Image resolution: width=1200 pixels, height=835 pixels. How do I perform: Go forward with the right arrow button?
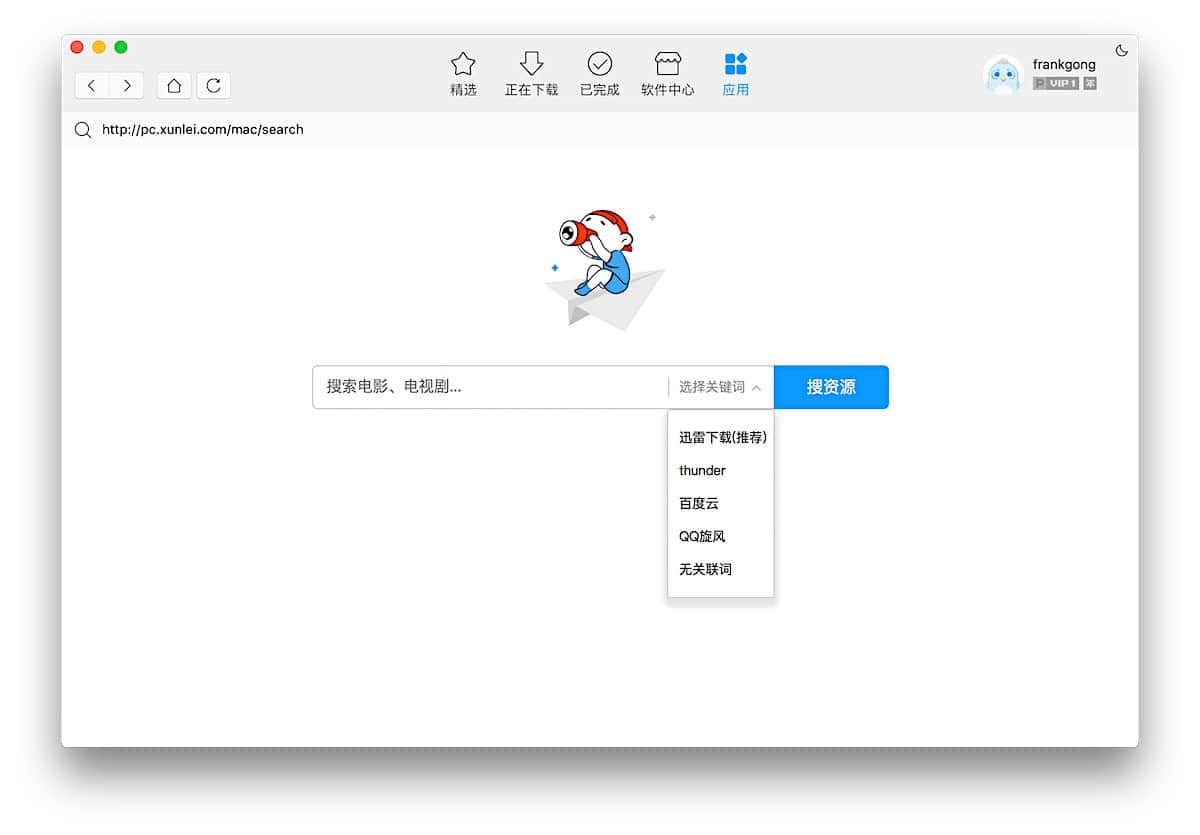point(127,86)
